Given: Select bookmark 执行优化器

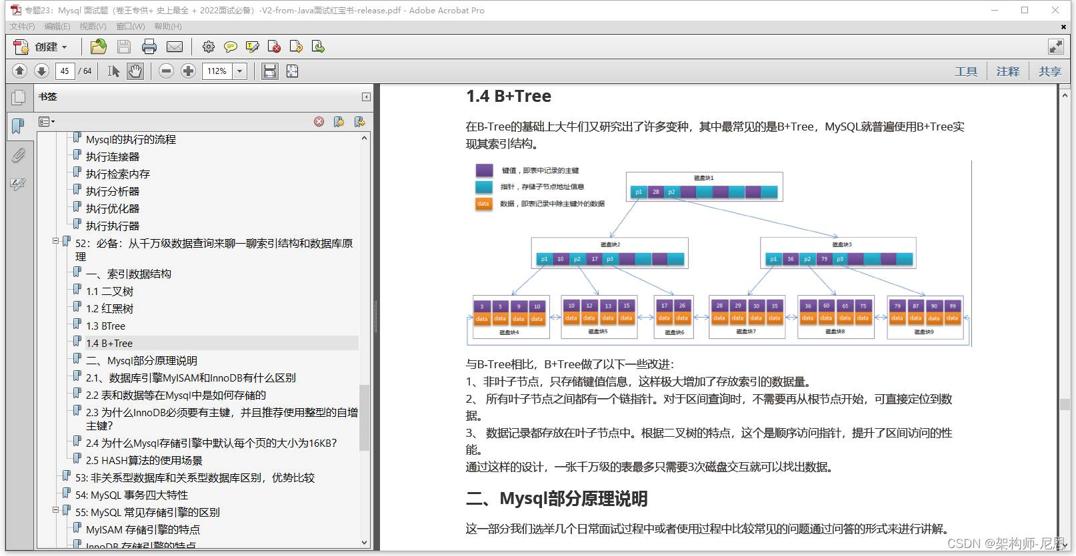Looking at the screenshot, I should point(113,209).
